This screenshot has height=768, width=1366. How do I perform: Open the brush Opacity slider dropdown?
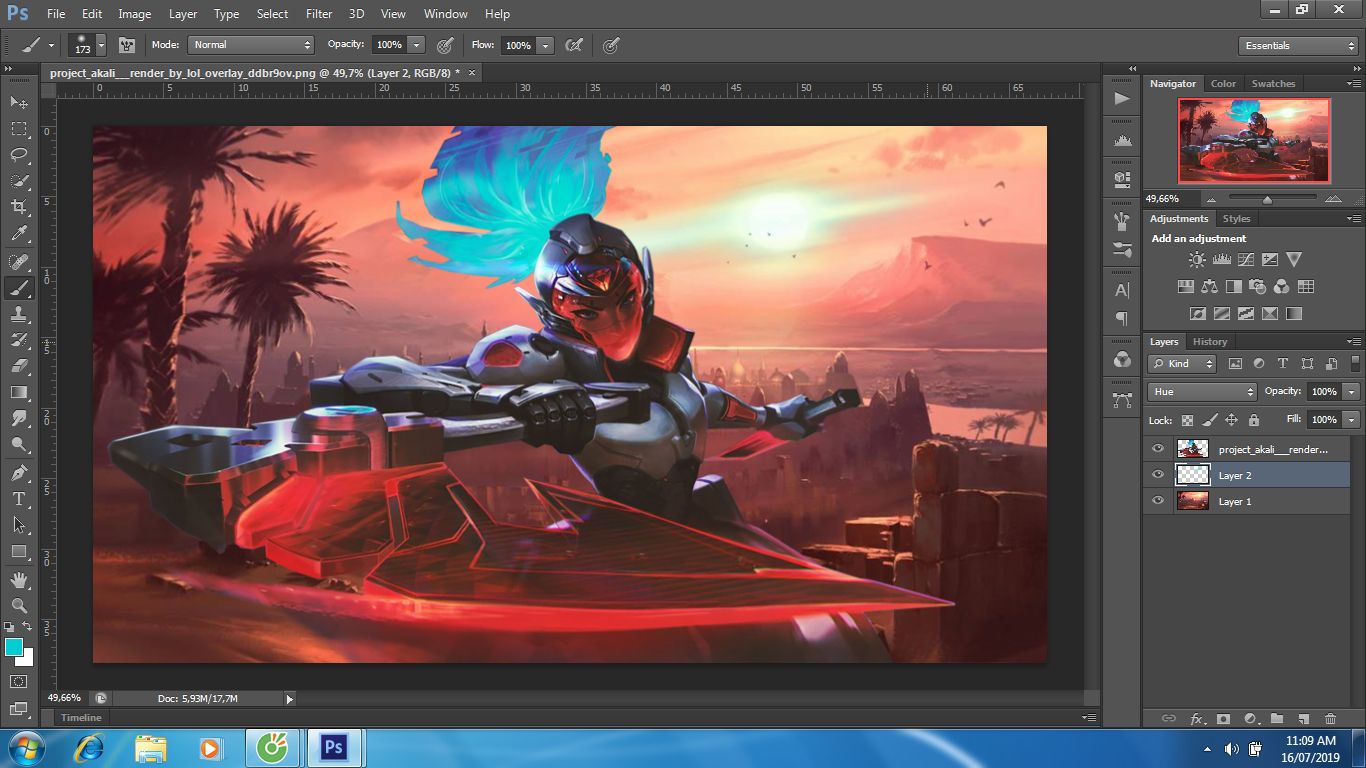pos(416,45)
